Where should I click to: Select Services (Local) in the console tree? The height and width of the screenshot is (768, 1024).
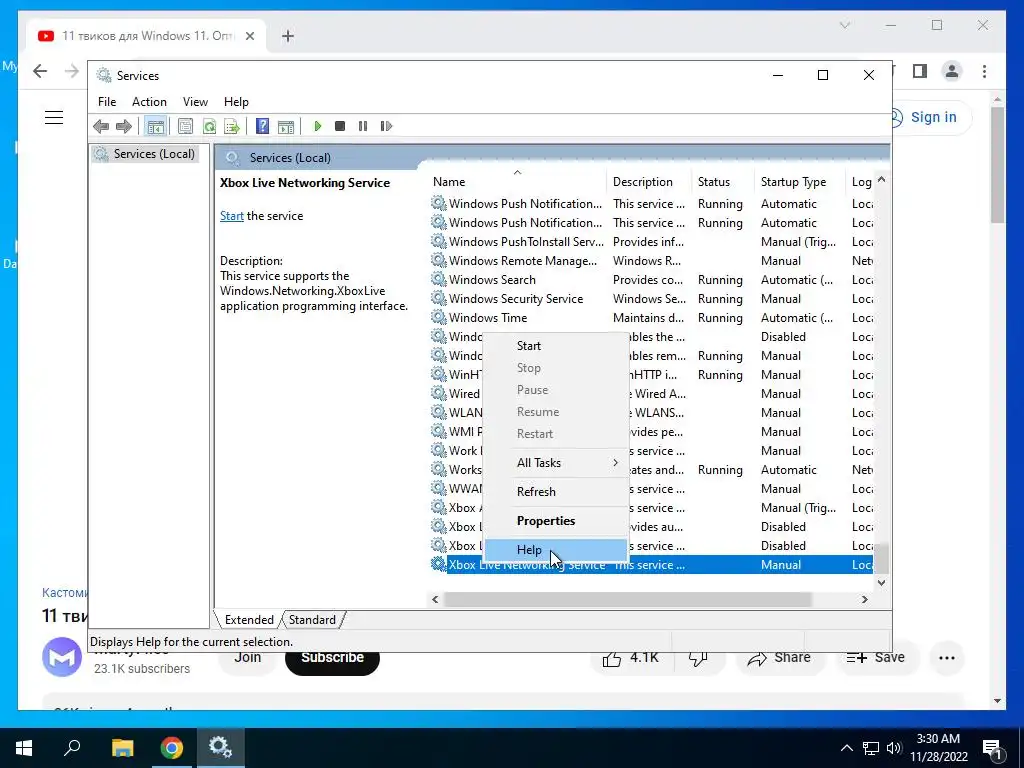(145, 154)
